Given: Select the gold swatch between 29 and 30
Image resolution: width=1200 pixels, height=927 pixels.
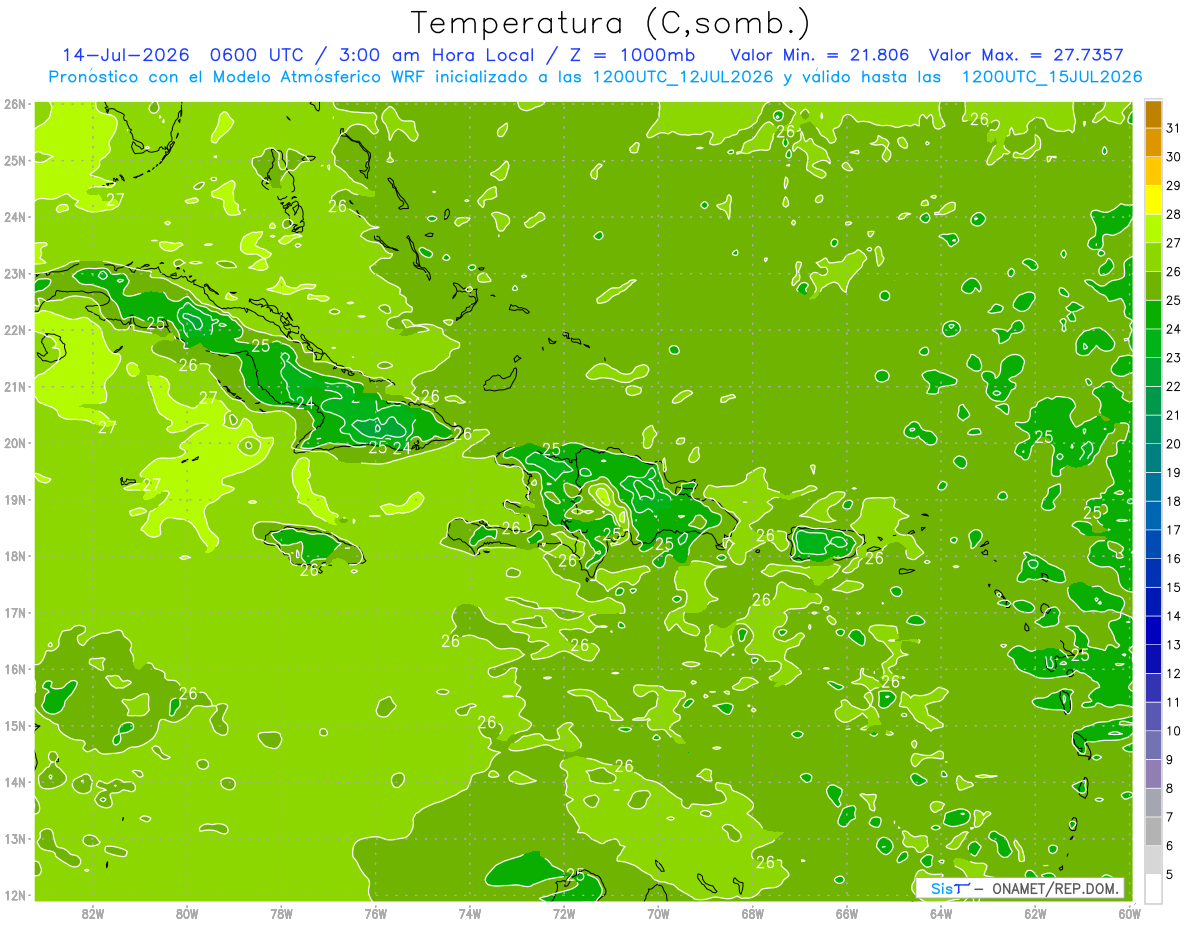Looking at the screenshot, I should click(x=1153, y=172).
